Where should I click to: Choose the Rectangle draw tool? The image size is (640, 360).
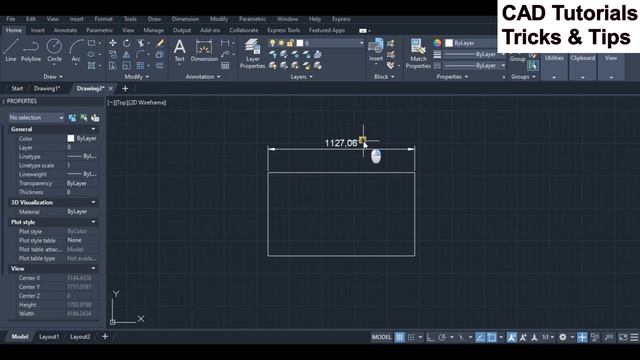coord(92,43)
